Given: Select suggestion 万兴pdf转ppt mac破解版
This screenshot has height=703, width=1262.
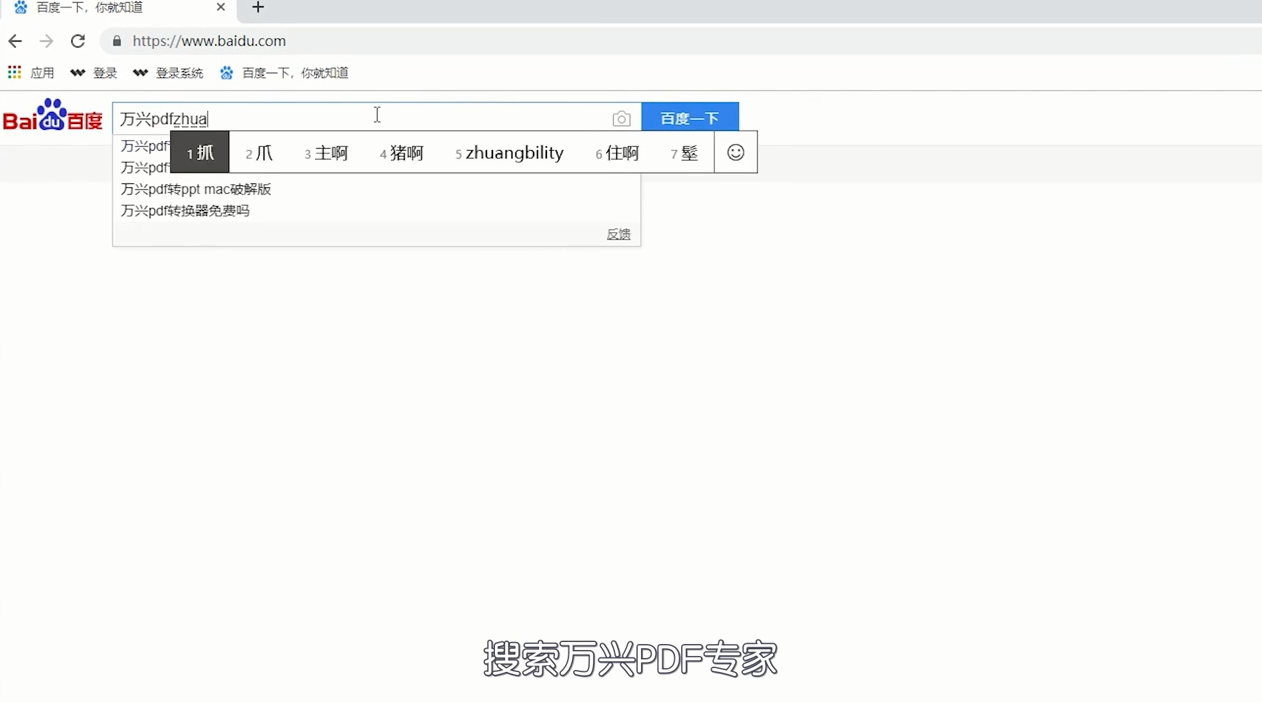Looking at the screenshot, I should tap(196, 189).
